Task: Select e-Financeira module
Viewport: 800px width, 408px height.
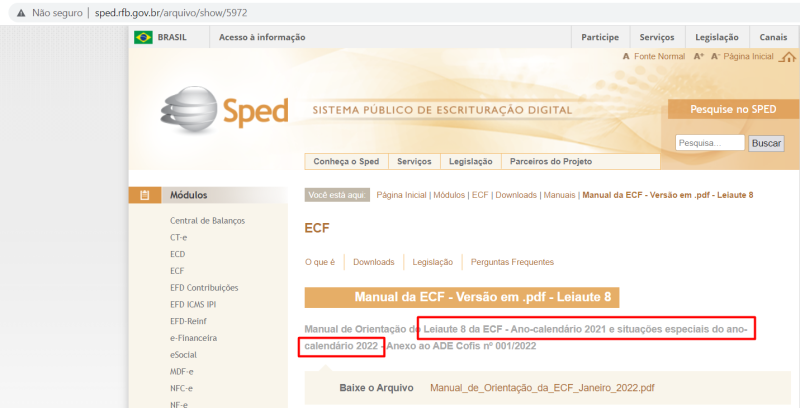Action: click(193, 338)
